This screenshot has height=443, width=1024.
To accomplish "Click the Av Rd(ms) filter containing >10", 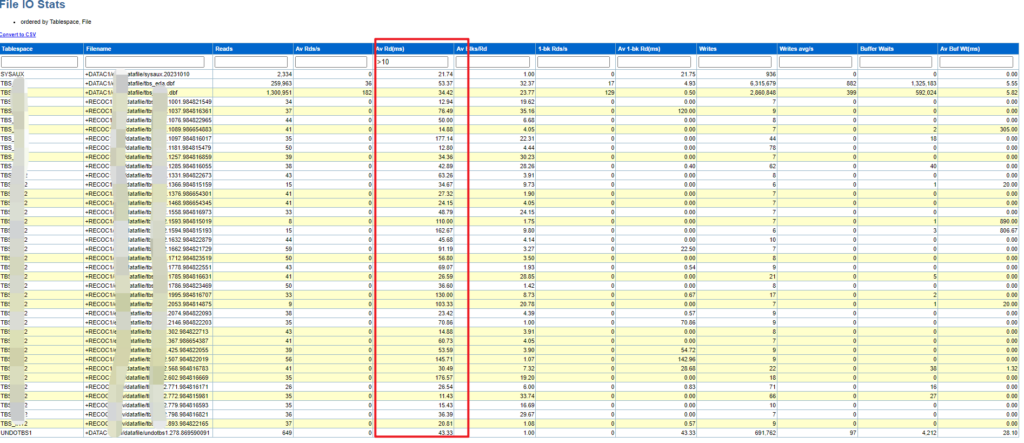I will 413,61.
